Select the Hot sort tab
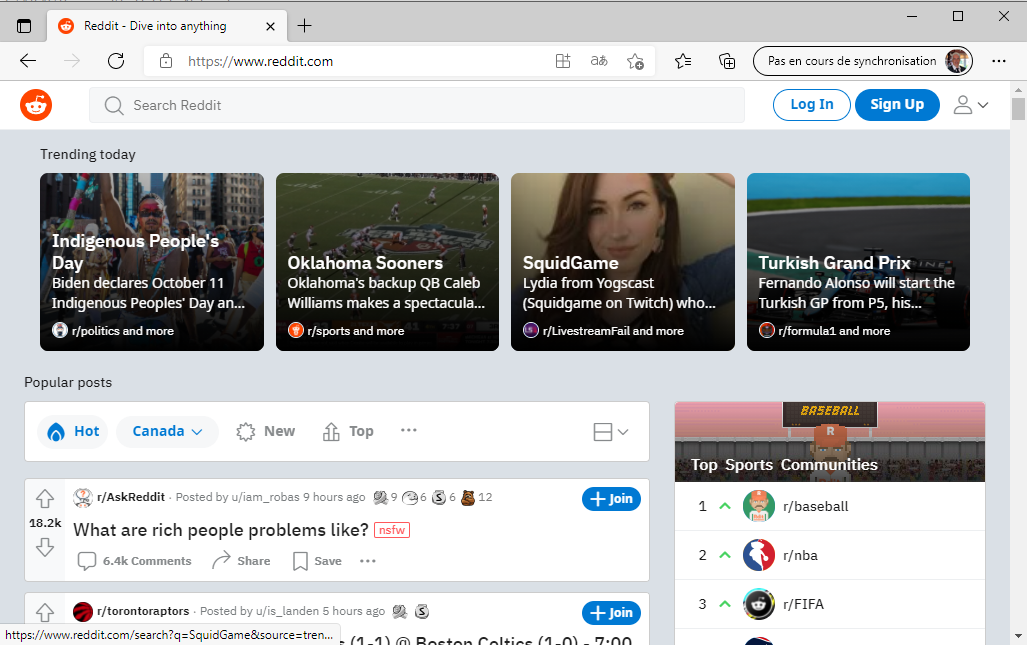The image size is (1027, 645). pos(74,431)
